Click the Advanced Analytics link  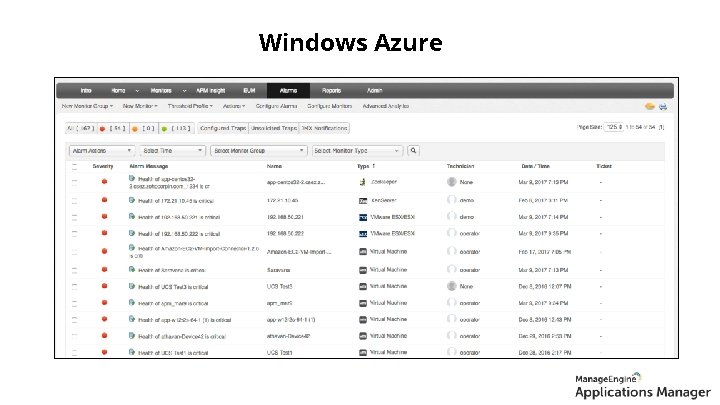coord(386,106)
